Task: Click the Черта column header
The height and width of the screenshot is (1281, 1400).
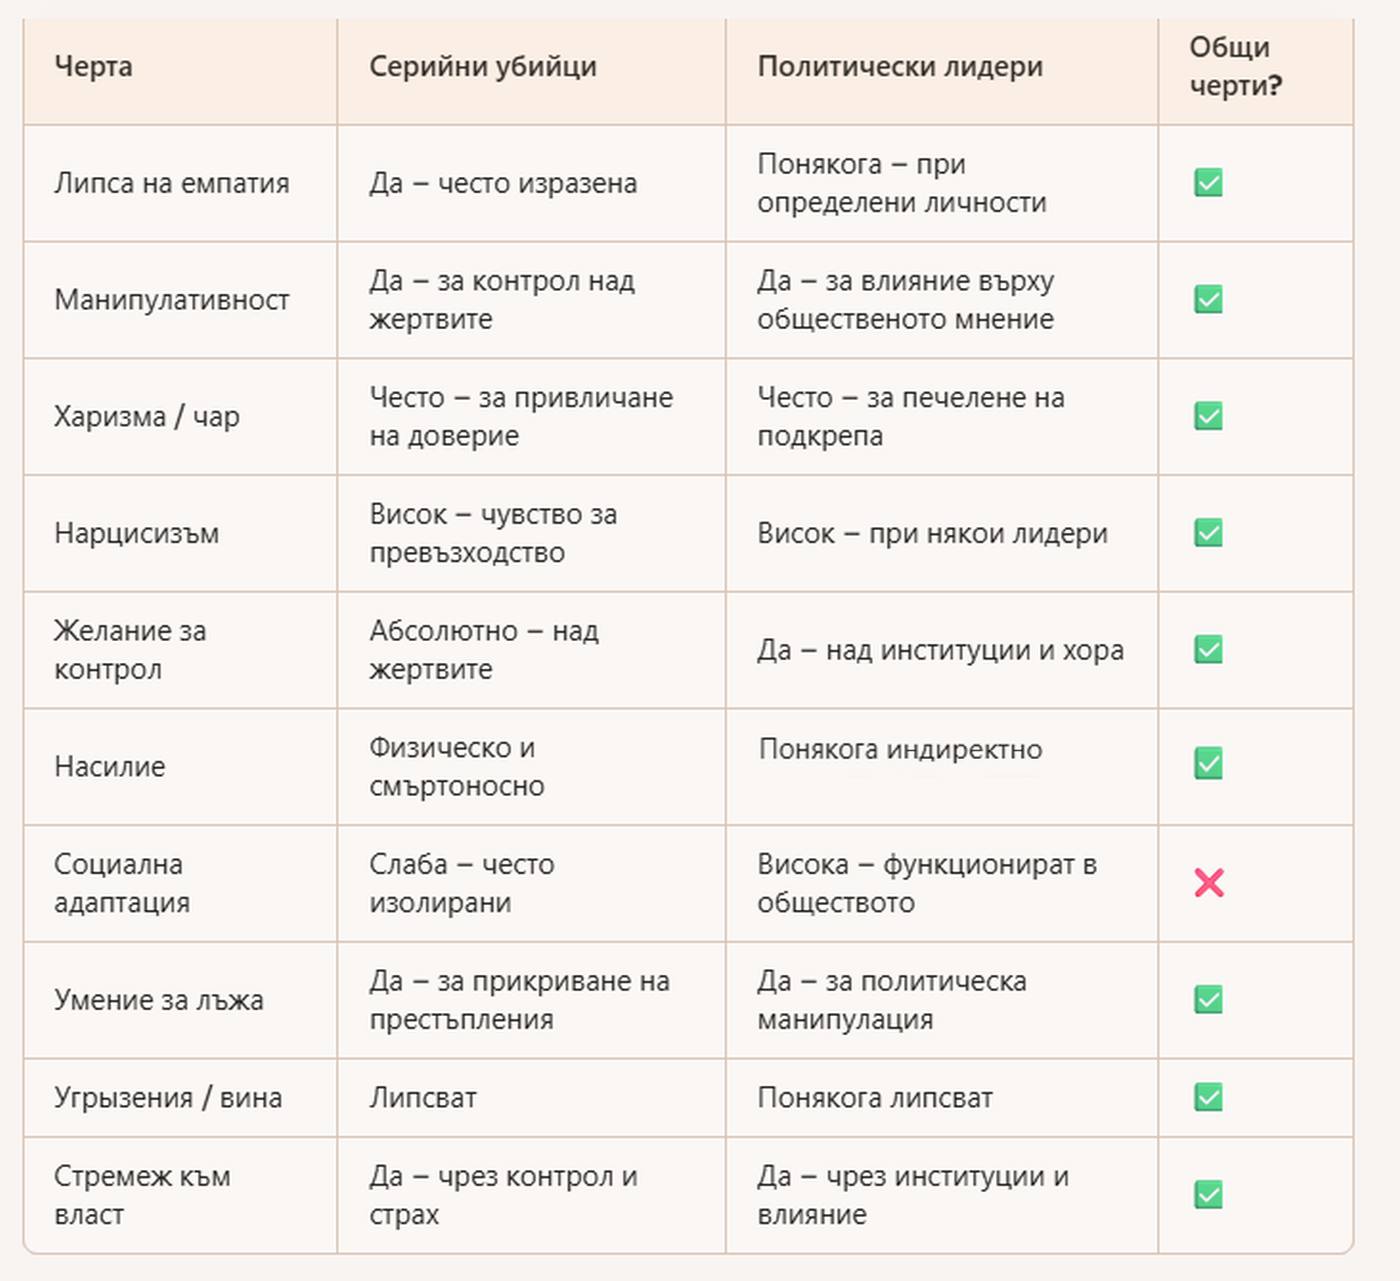Action: (x=93, y=67)
